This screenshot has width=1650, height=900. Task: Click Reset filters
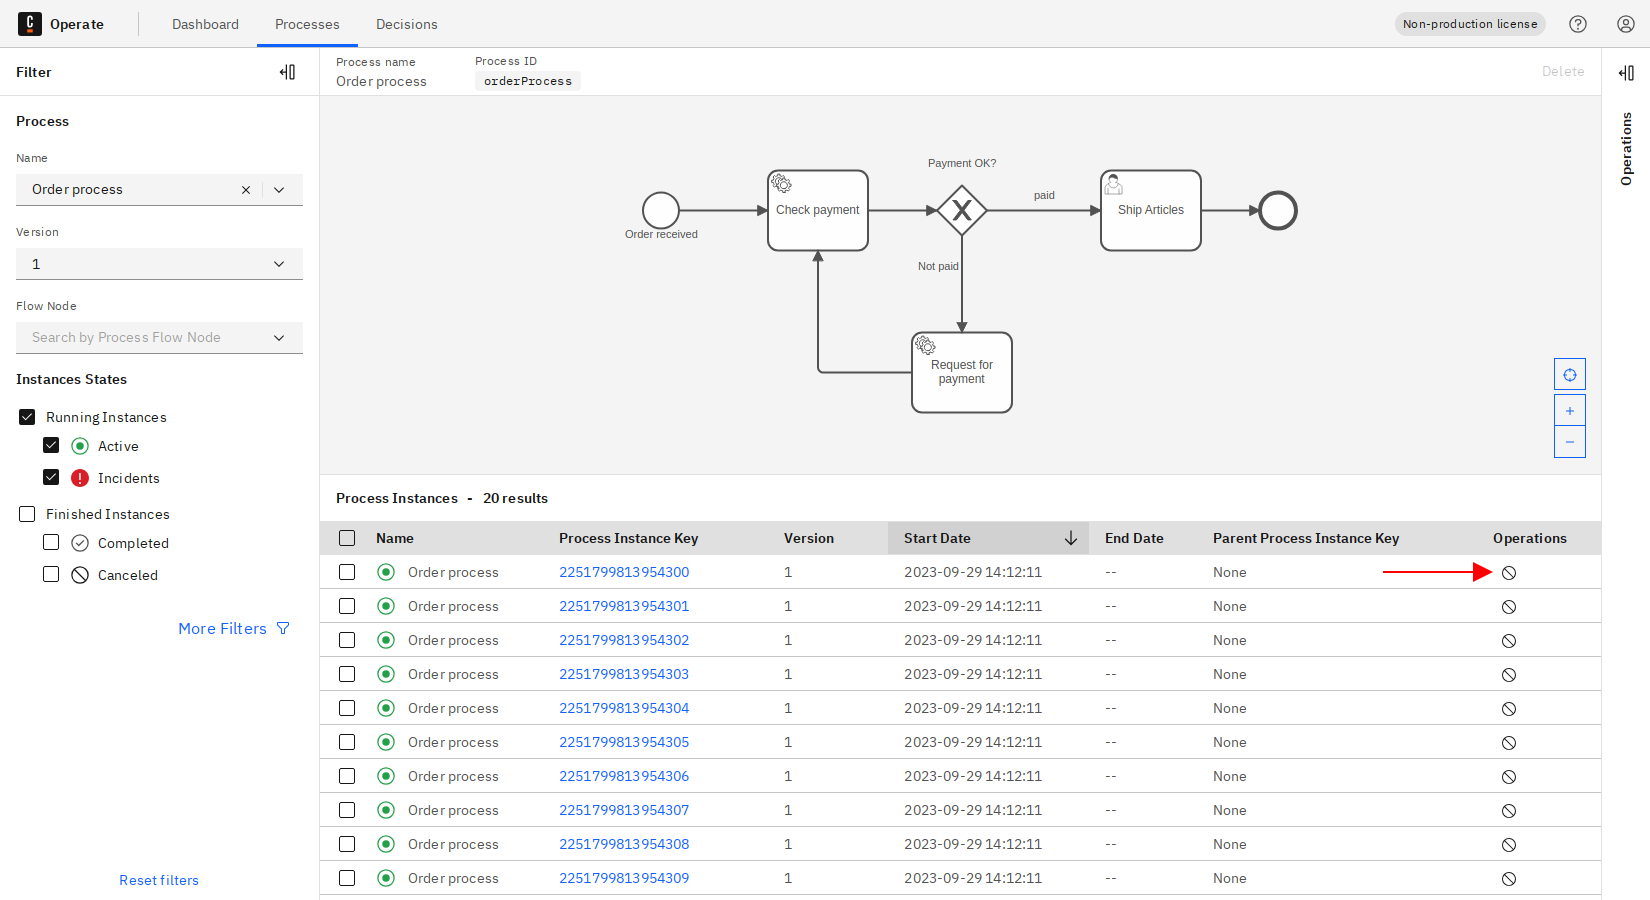tap(159, 879)
